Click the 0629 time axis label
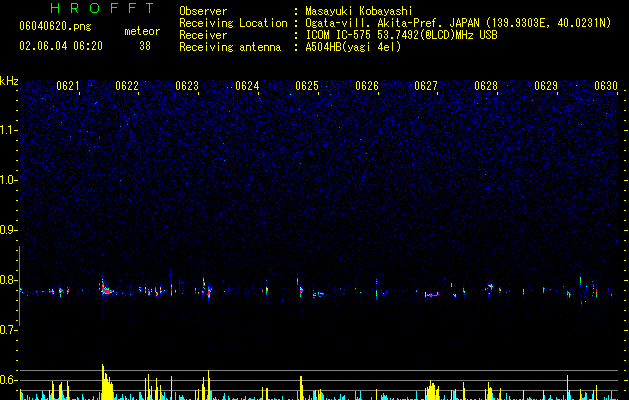The image size is (629, 400). pyautogui.click(x=546, y=86)
